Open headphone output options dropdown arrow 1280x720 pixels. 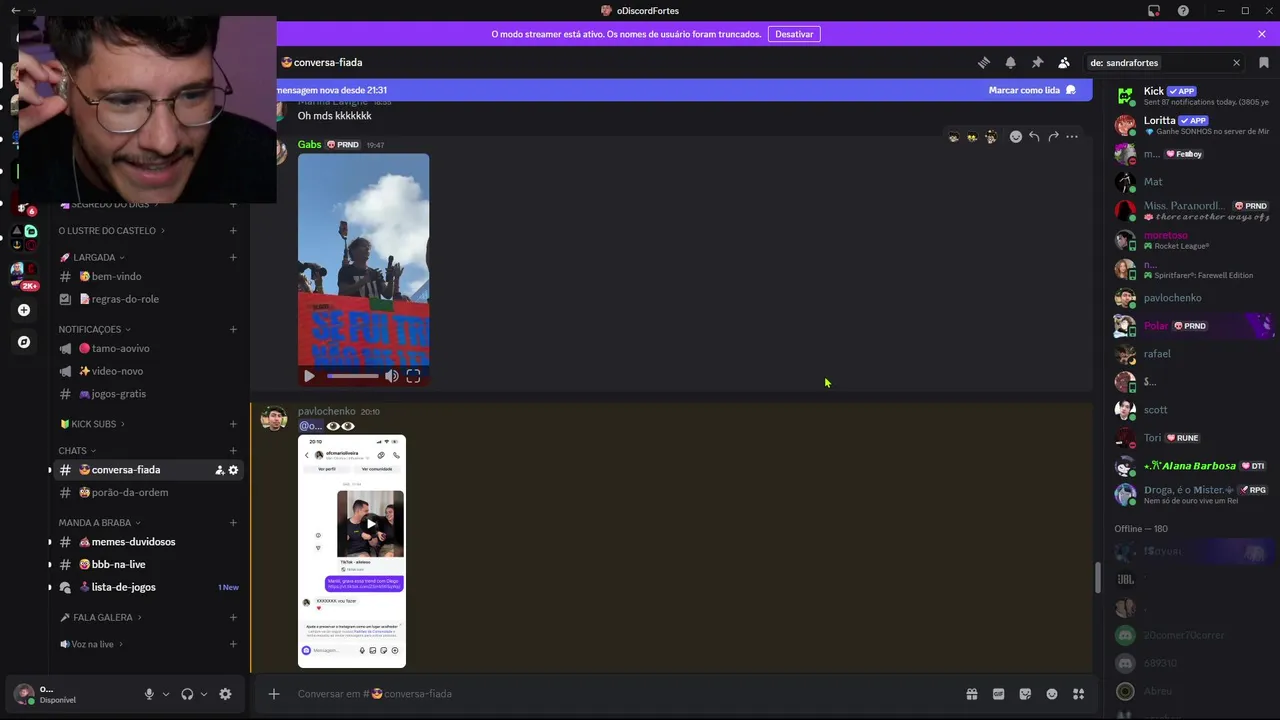pos(204,694)
